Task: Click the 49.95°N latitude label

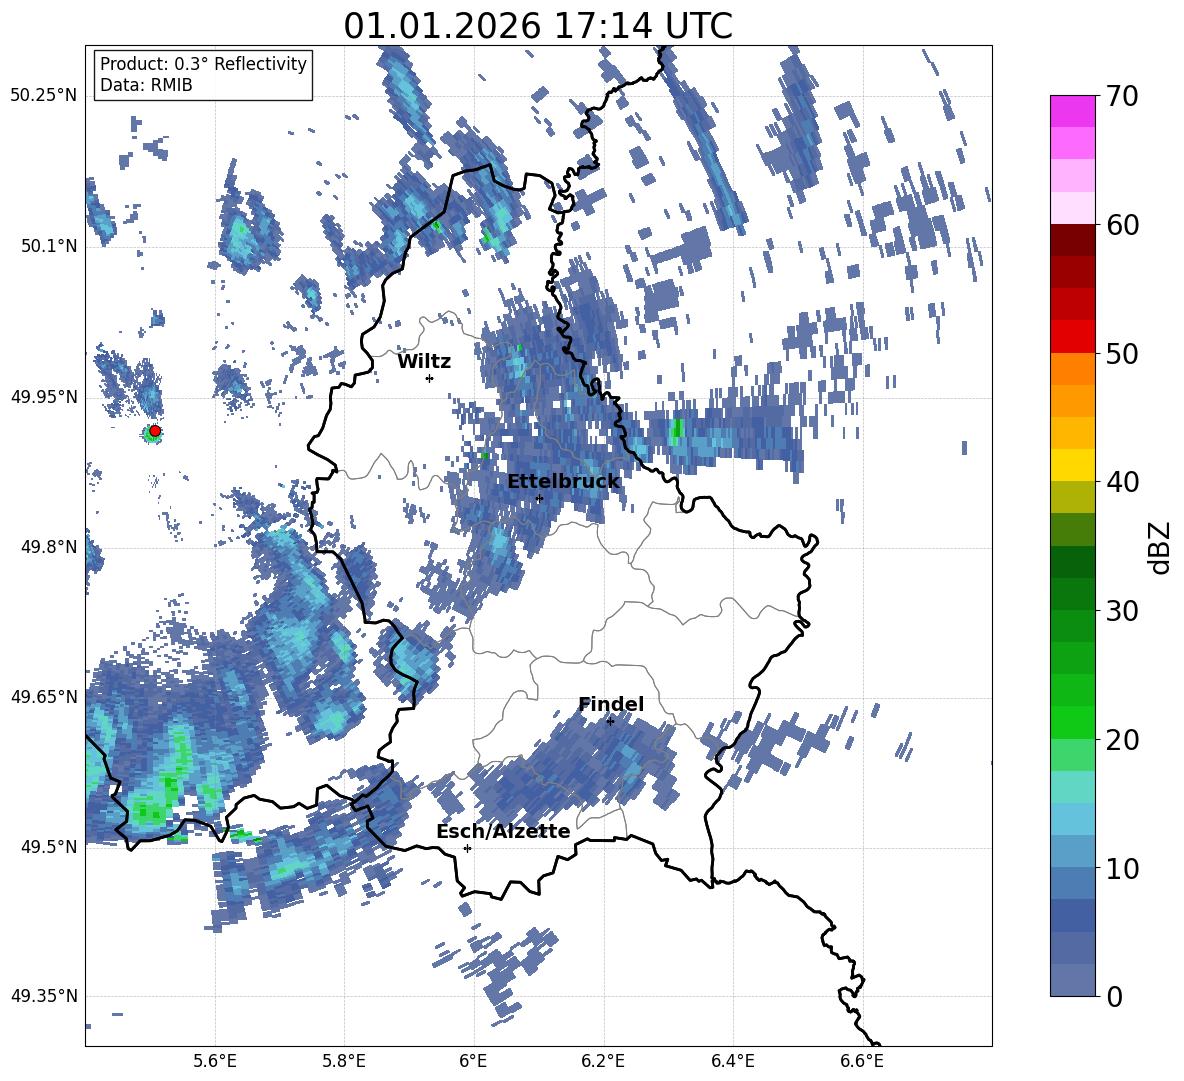Action: point(44,397)
